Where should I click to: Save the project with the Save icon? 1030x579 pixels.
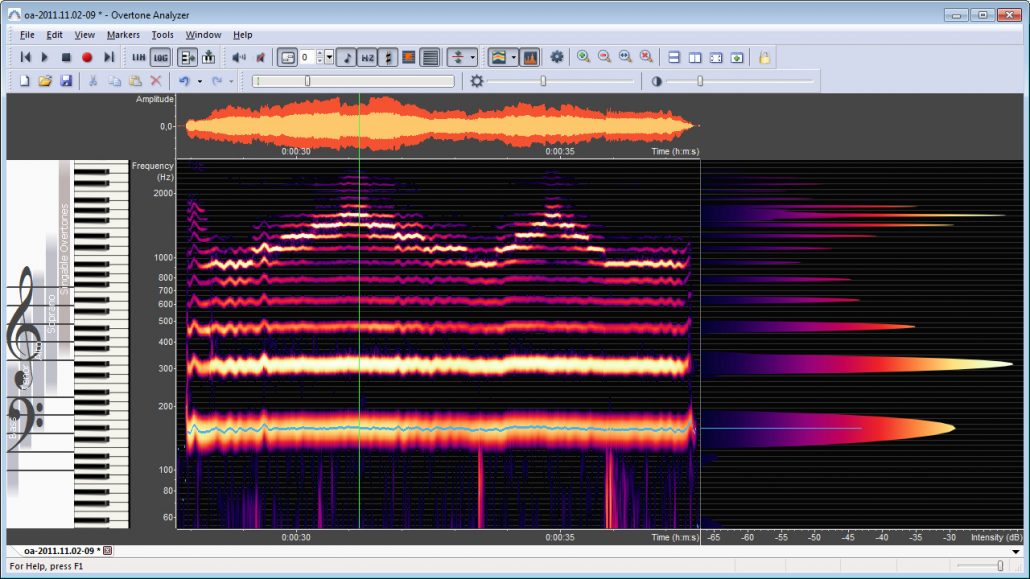64,80
